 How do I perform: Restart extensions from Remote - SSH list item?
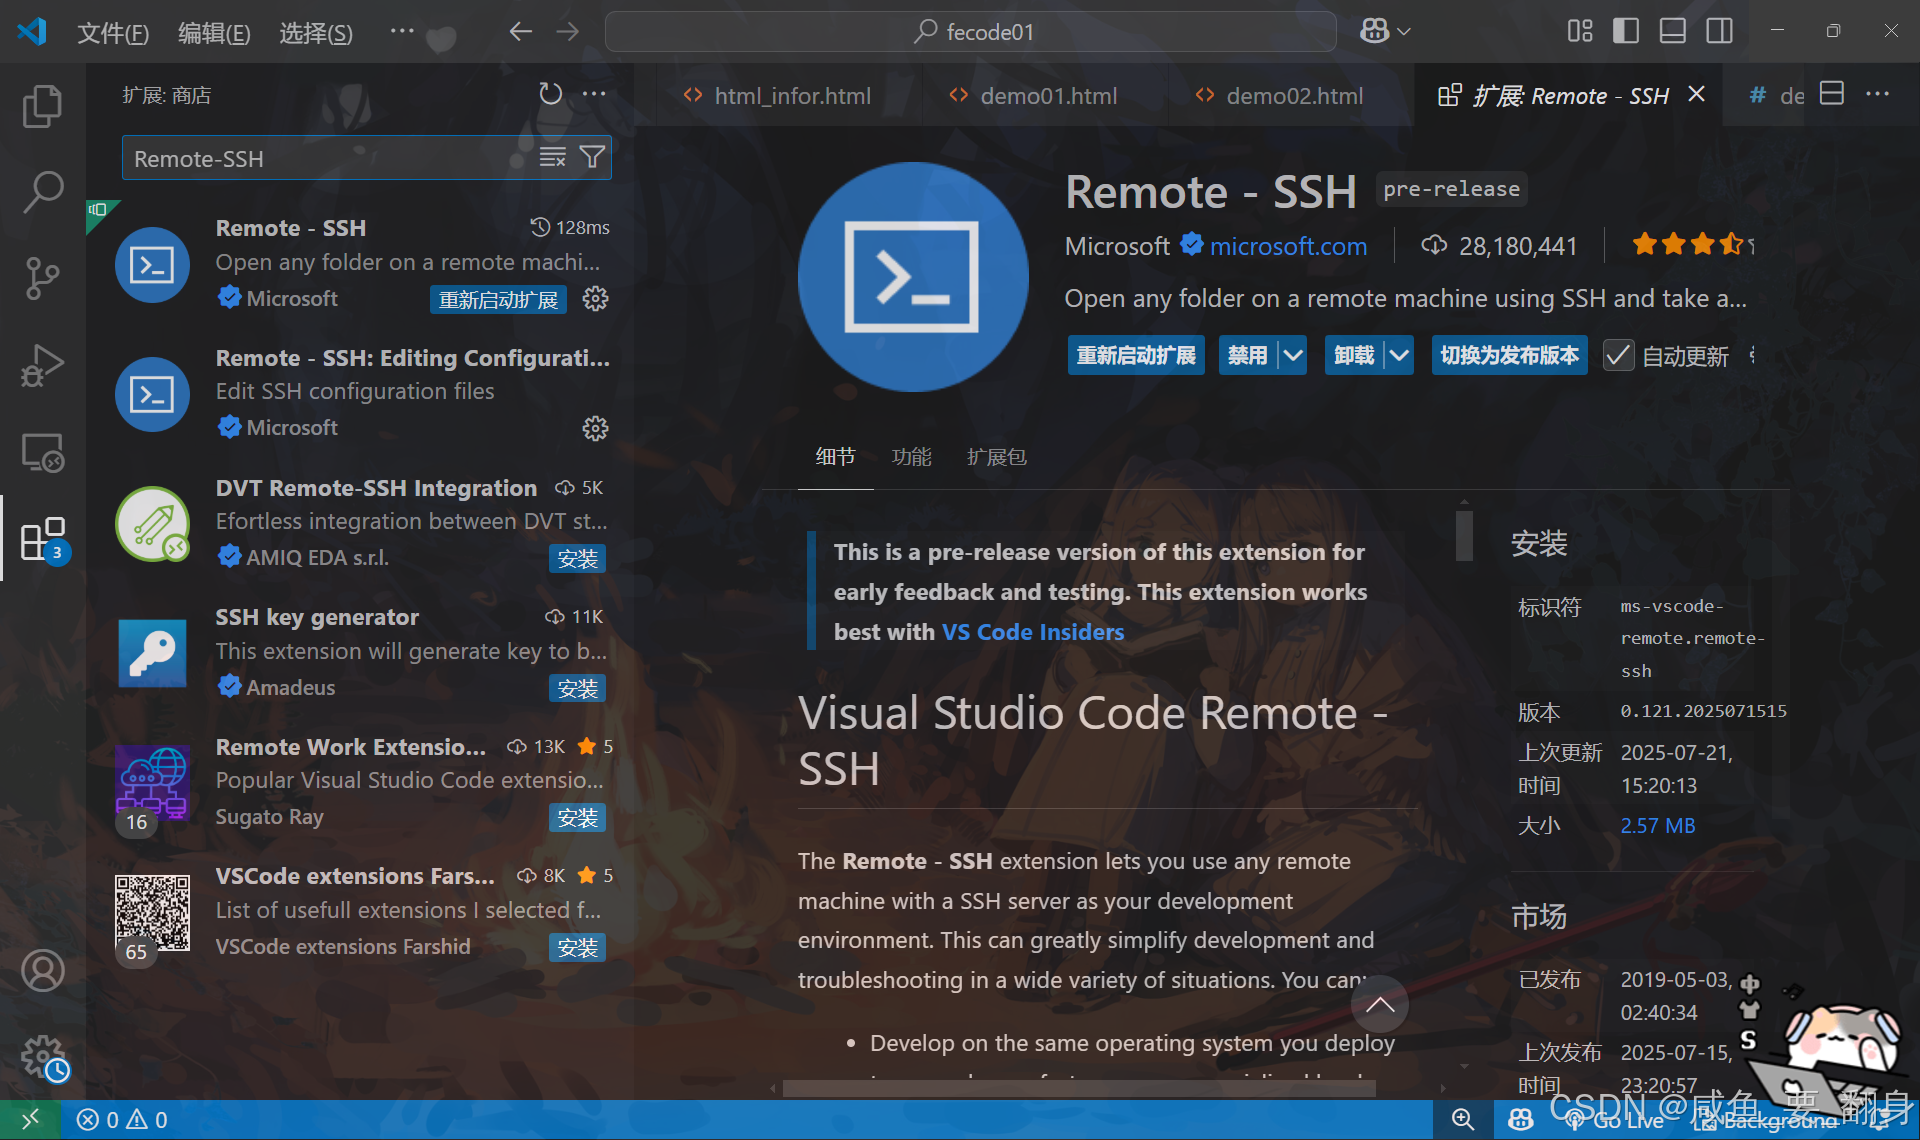coord(498,300)
